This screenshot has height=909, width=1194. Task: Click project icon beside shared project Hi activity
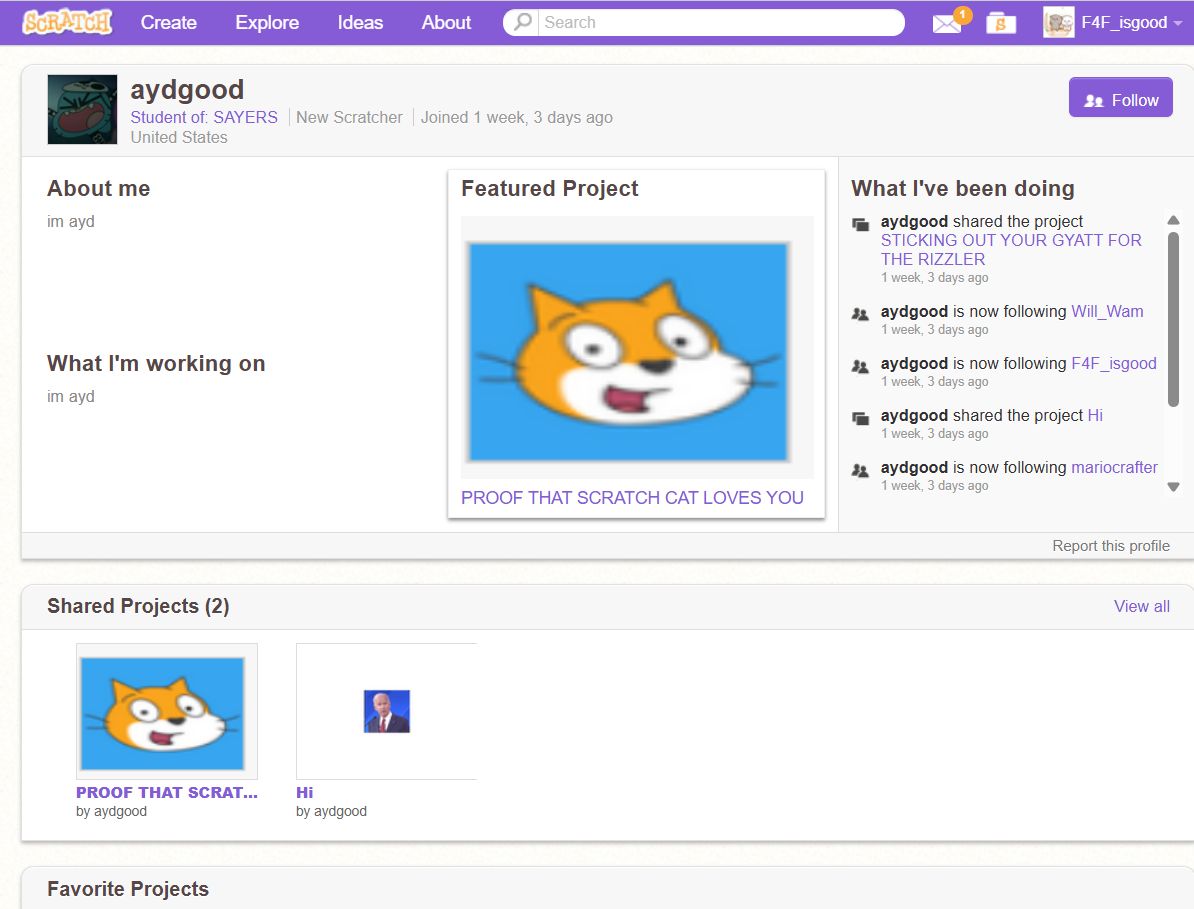pyautogui.click(x=860, y=418)
